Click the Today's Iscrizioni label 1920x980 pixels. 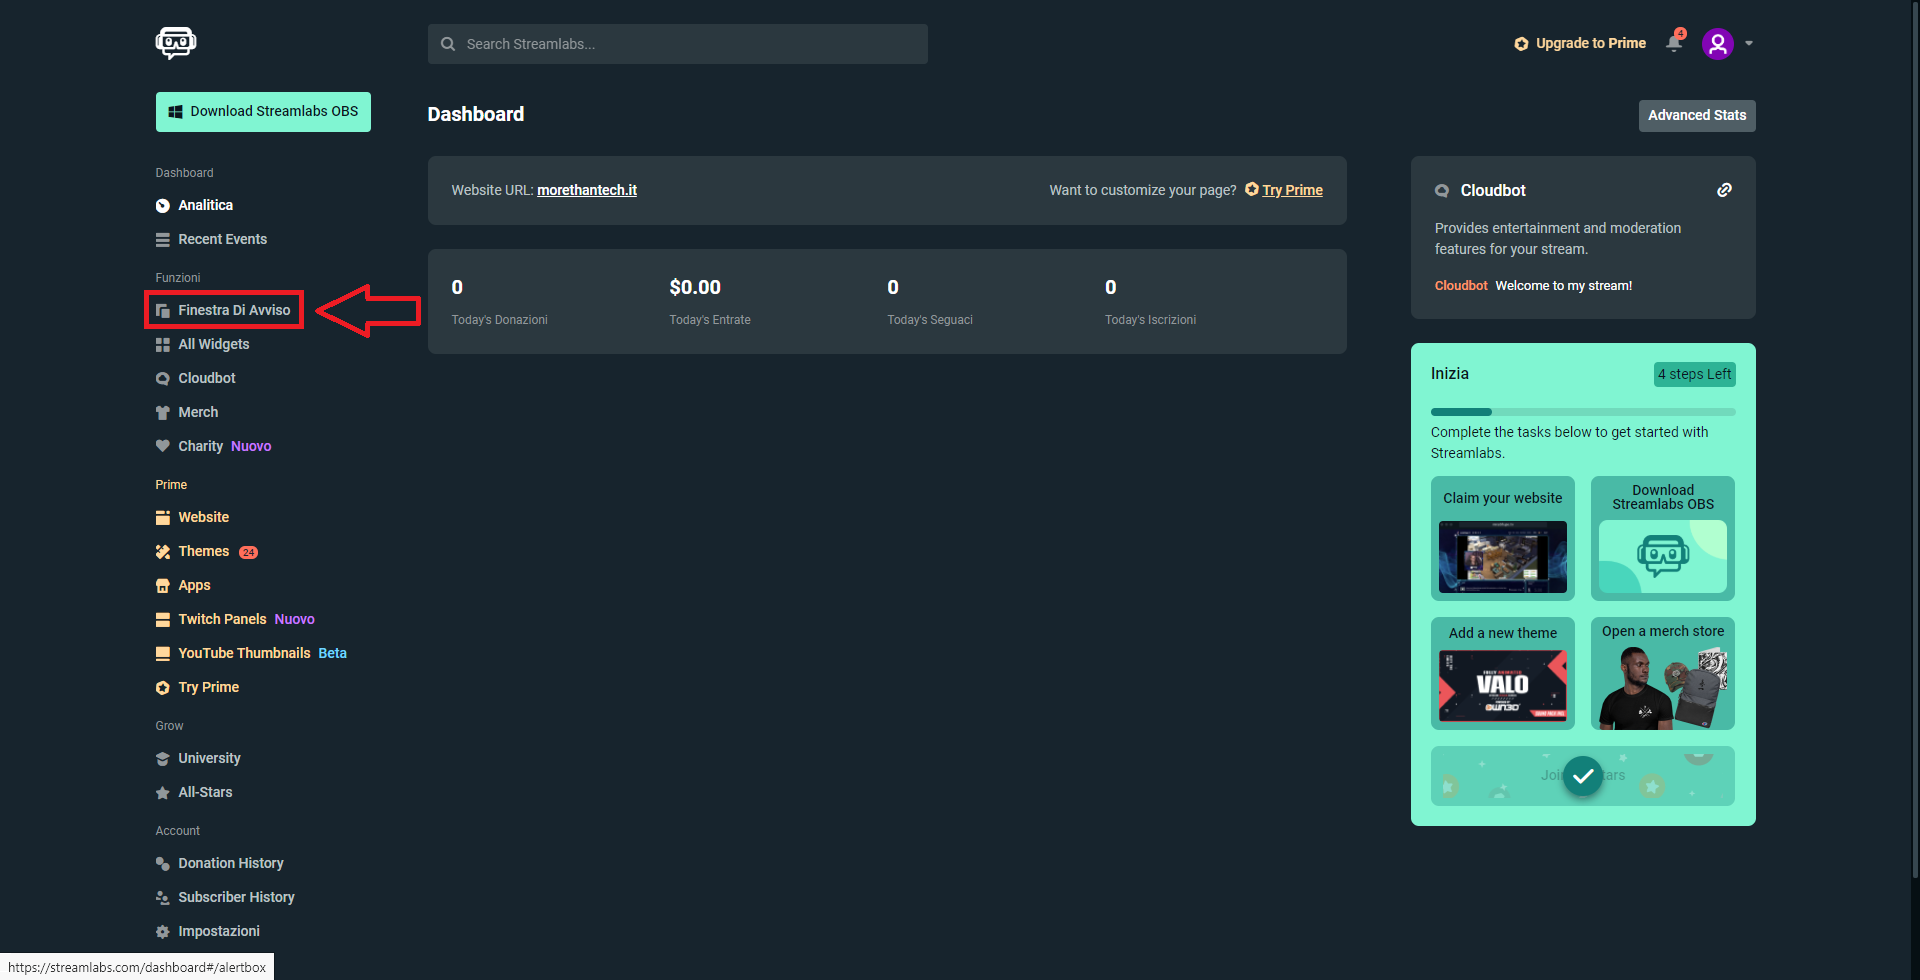click(1150, 320)
